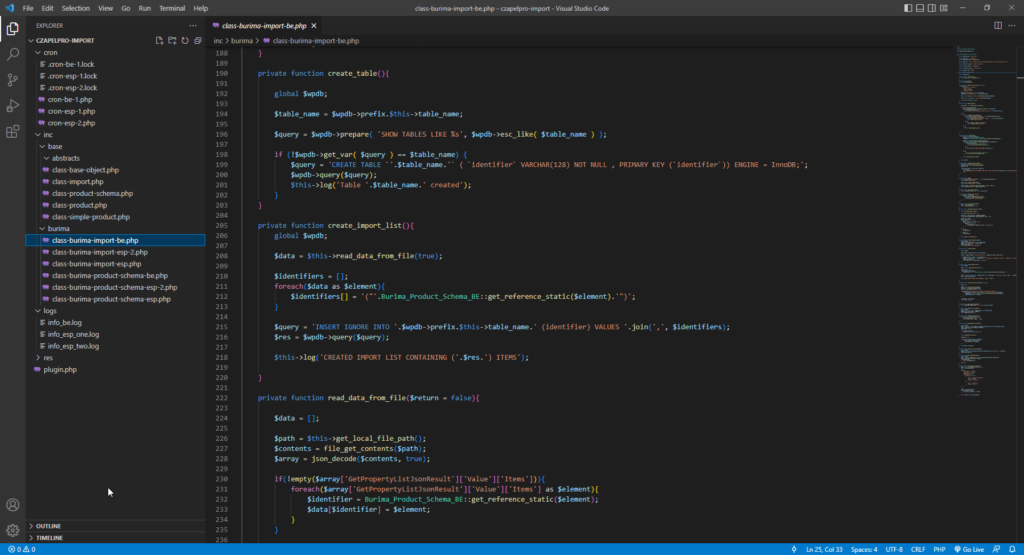
Task: Change encoding via UTF-8 indicator
Action: pos(893,549)
